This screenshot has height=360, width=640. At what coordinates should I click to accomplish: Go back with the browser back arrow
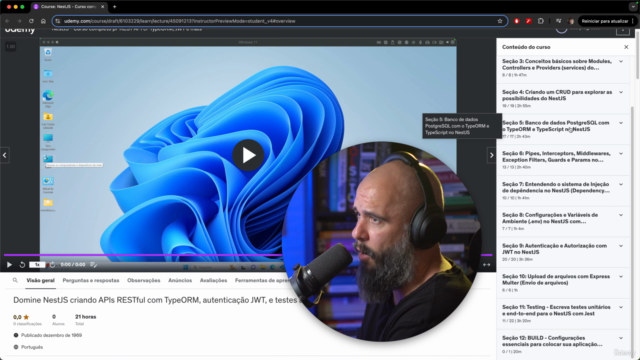pyautogui.click(x=7, y=21)
